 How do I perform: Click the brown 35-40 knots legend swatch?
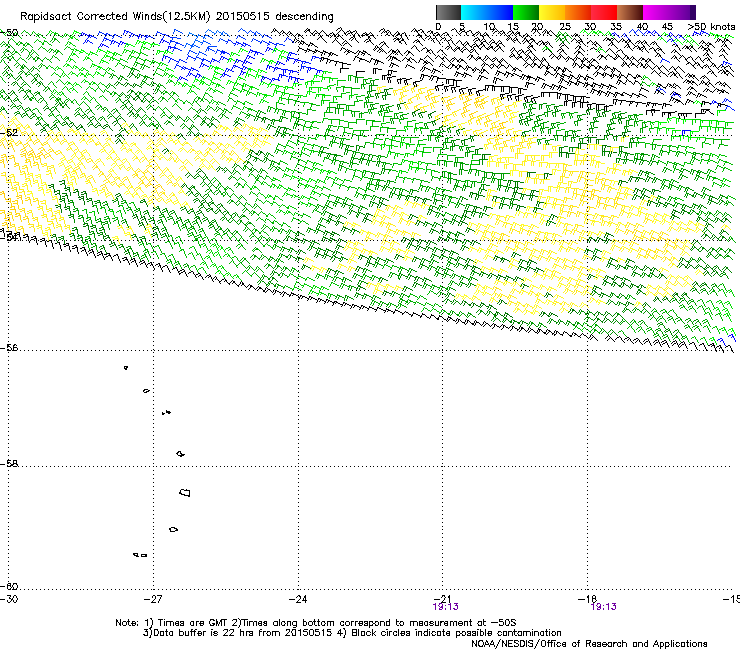click(x=630, y=12)
